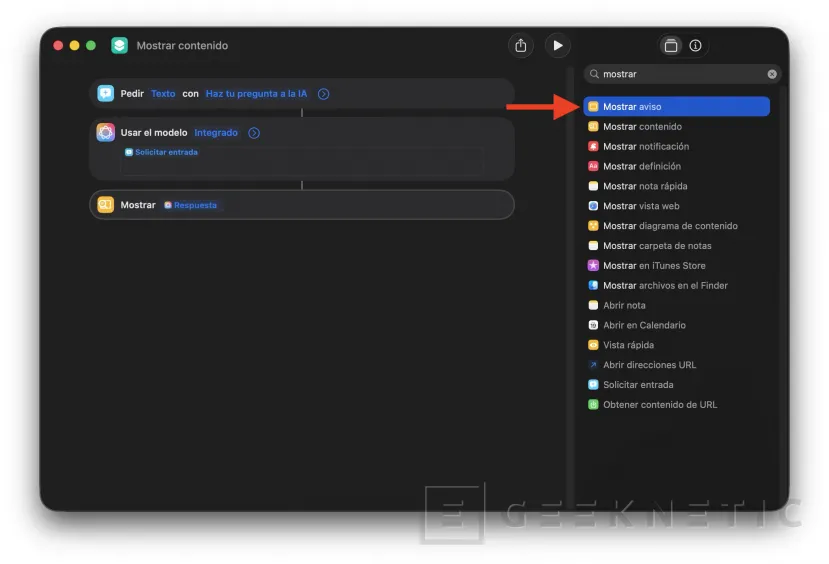Choose 'Obtener contenido de URL' action
Screen dimensions: 829x564
pyautogui.click(x=659, y=405)
